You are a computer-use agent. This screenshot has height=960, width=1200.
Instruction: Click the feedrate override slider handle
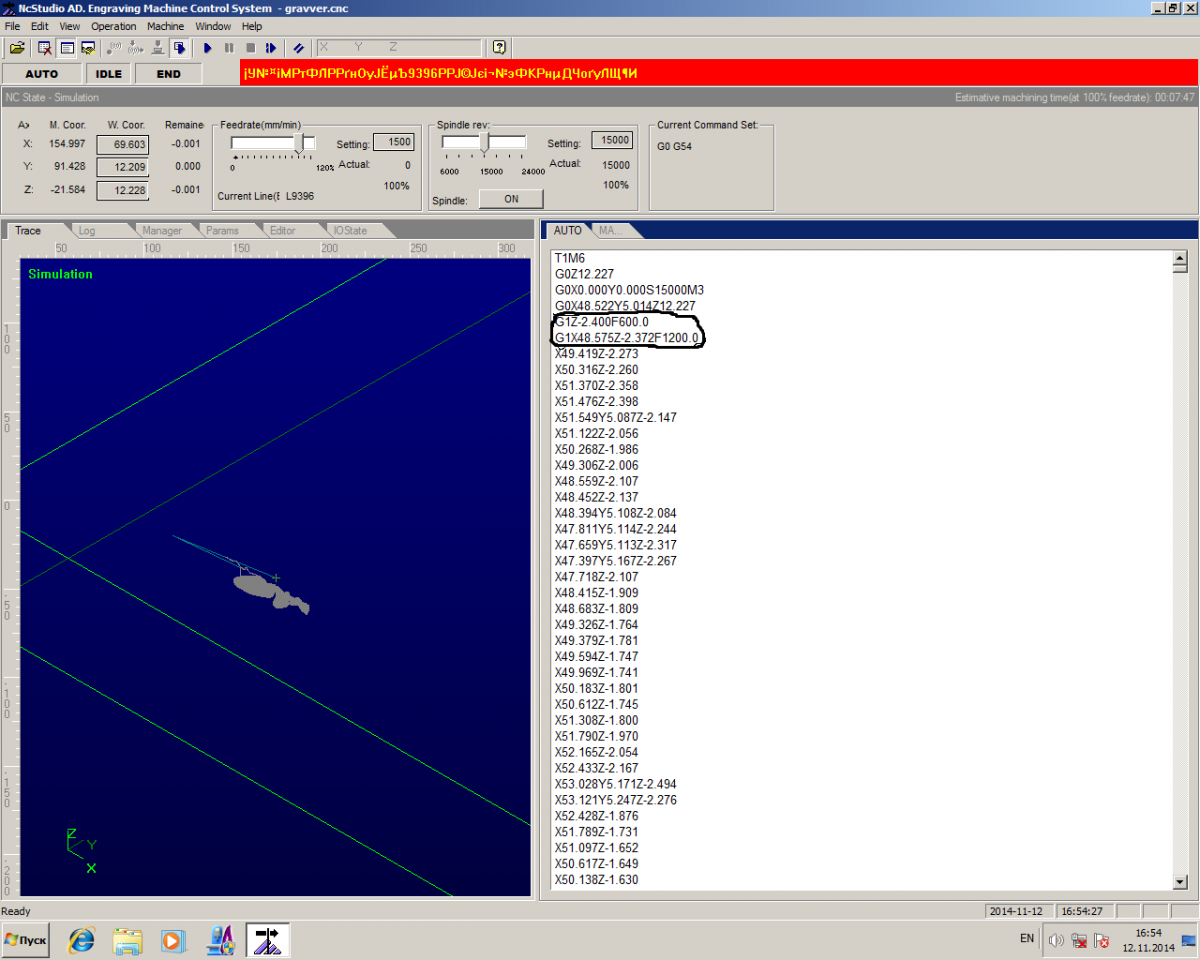point(298,144)
